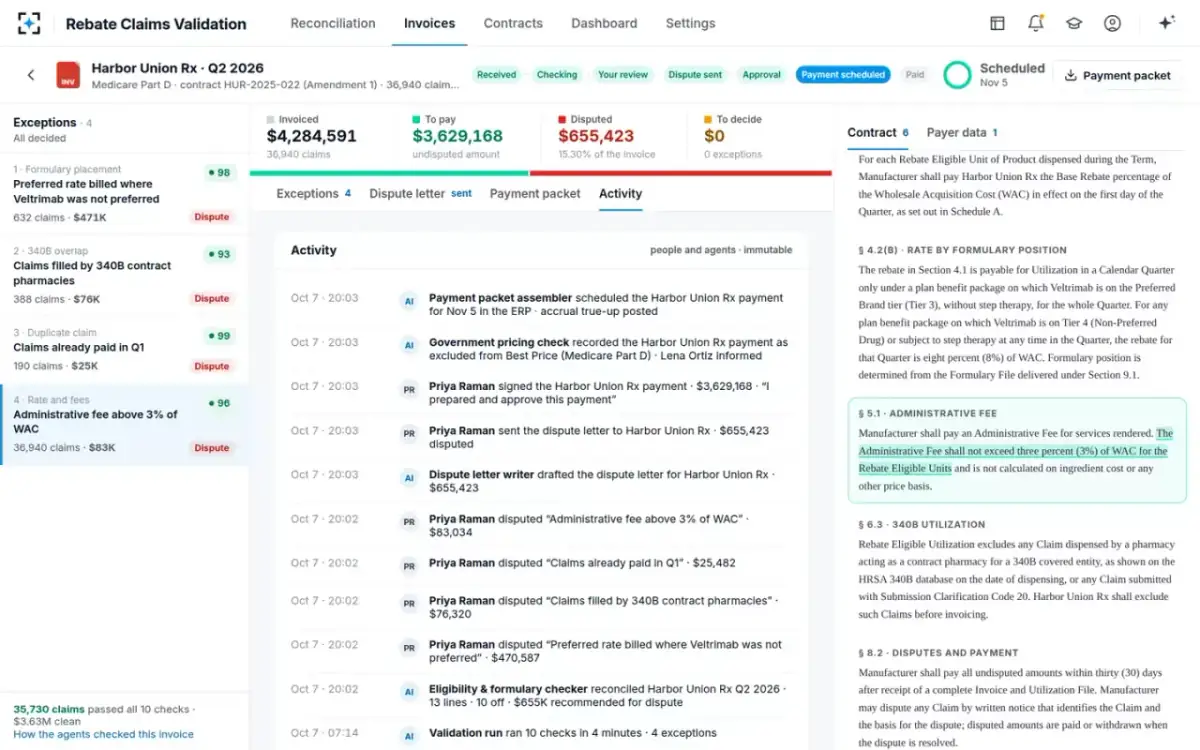Click the Your review stage pill
The width and height of the screenshot is (1200, 750).
pos(623,75)
